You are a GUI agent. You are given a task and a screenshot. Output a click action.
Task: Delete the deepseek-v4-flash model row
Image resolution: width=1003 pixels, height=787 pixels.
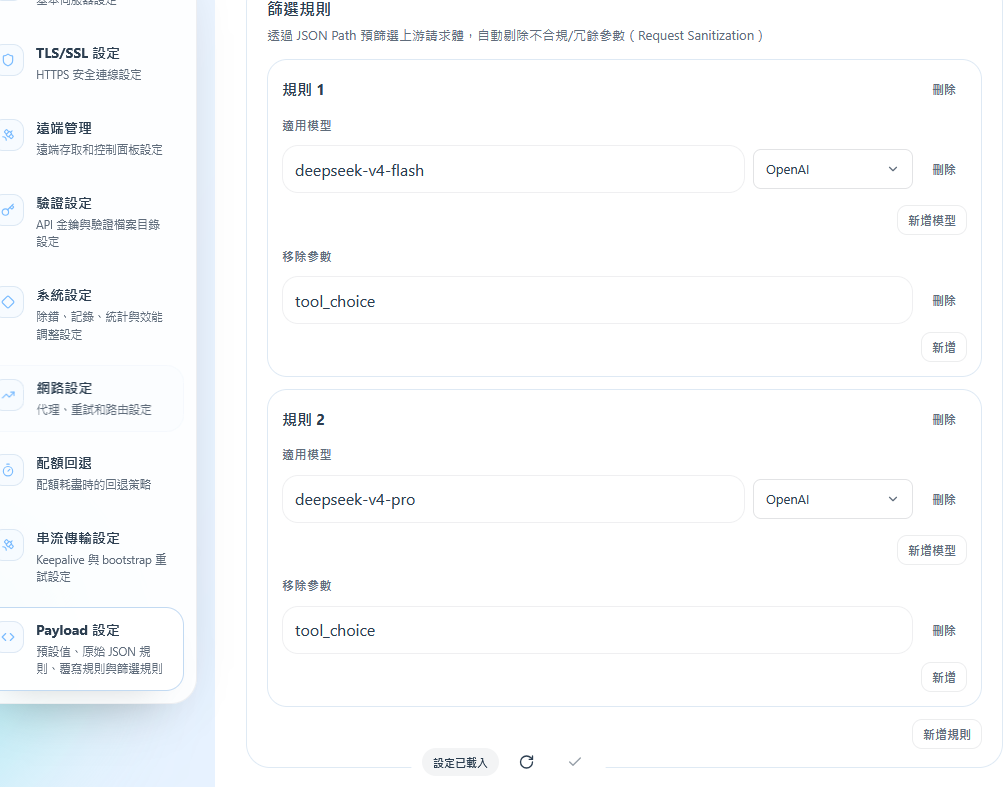(944, 170)
